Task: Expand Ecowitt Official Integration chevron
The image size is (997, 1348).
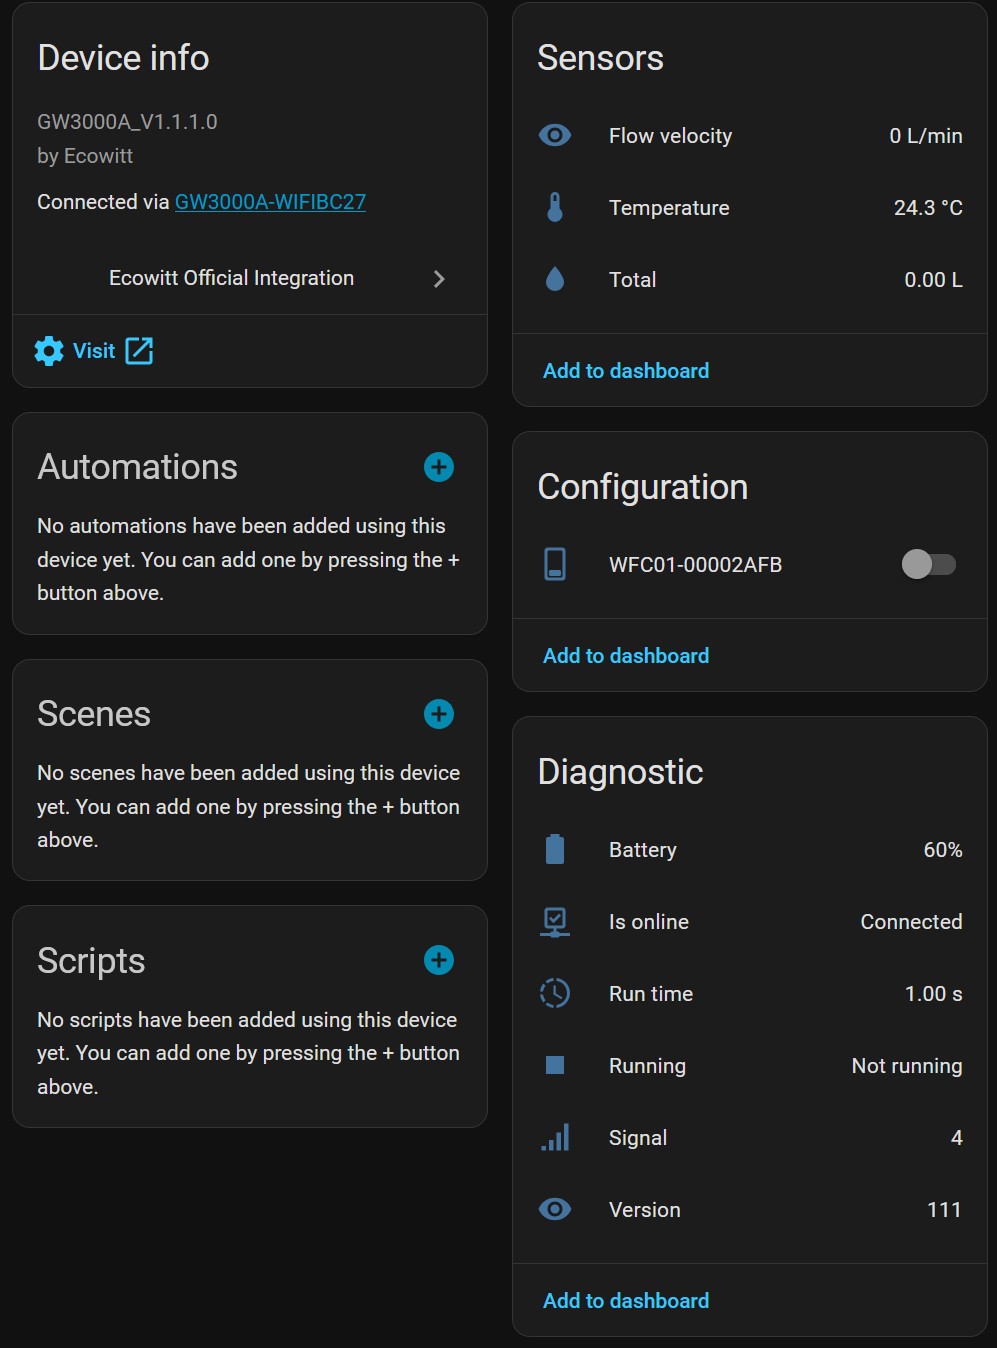Action: (438, 279)
